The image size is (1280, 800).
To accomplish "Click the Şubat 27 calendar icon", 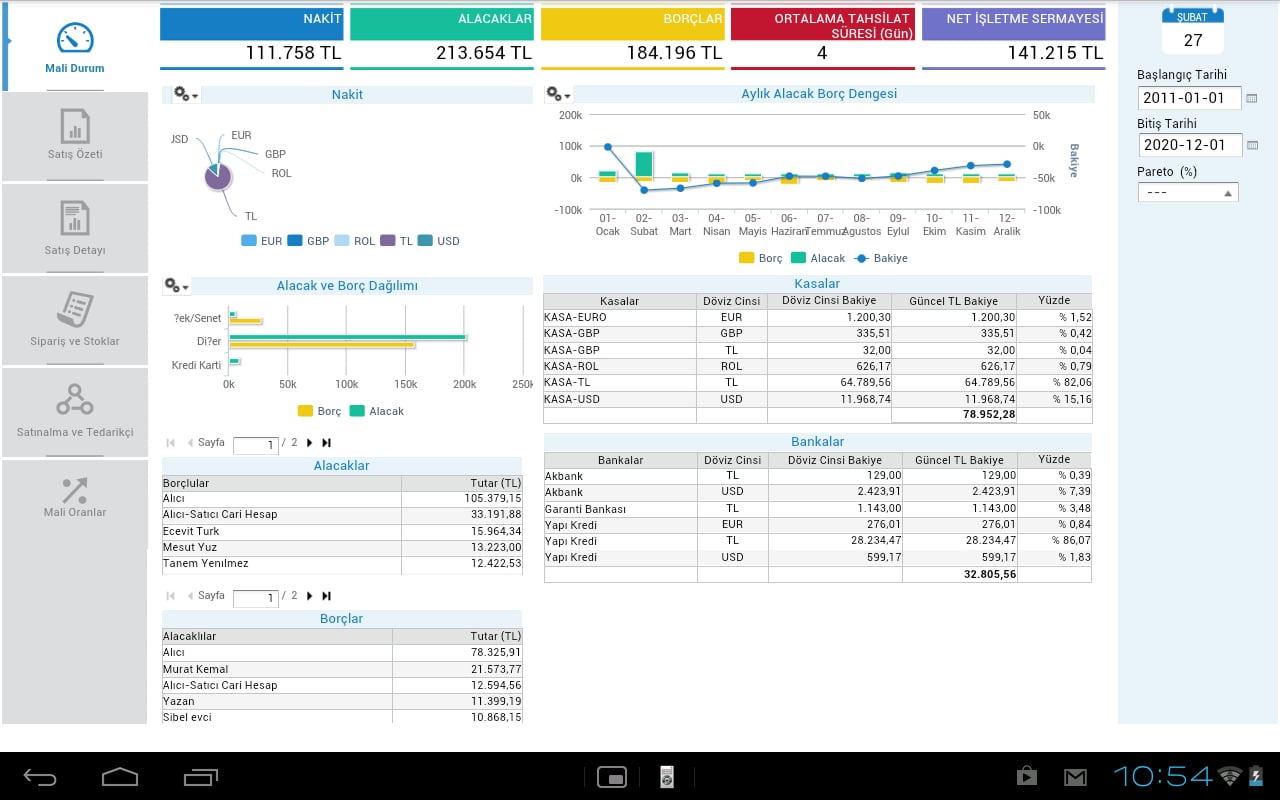I will point(1193,31).
